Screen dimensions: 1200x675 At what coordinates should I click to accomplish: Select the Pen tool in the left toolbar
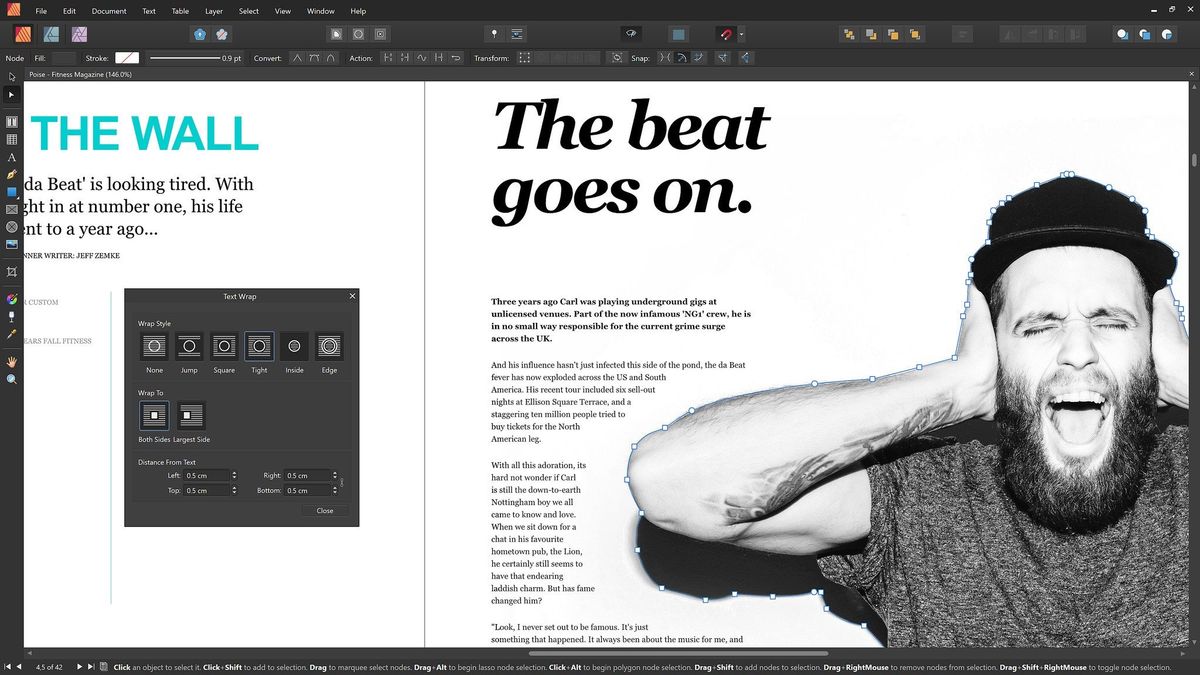11,173
